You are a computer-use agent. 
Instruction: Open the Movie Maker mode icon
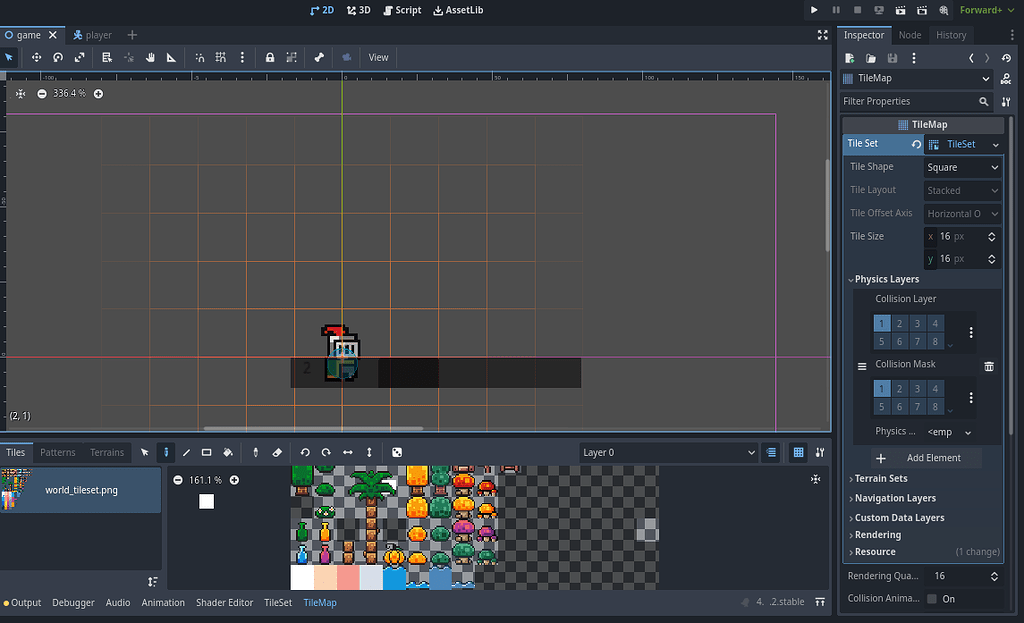pos(944,10)
